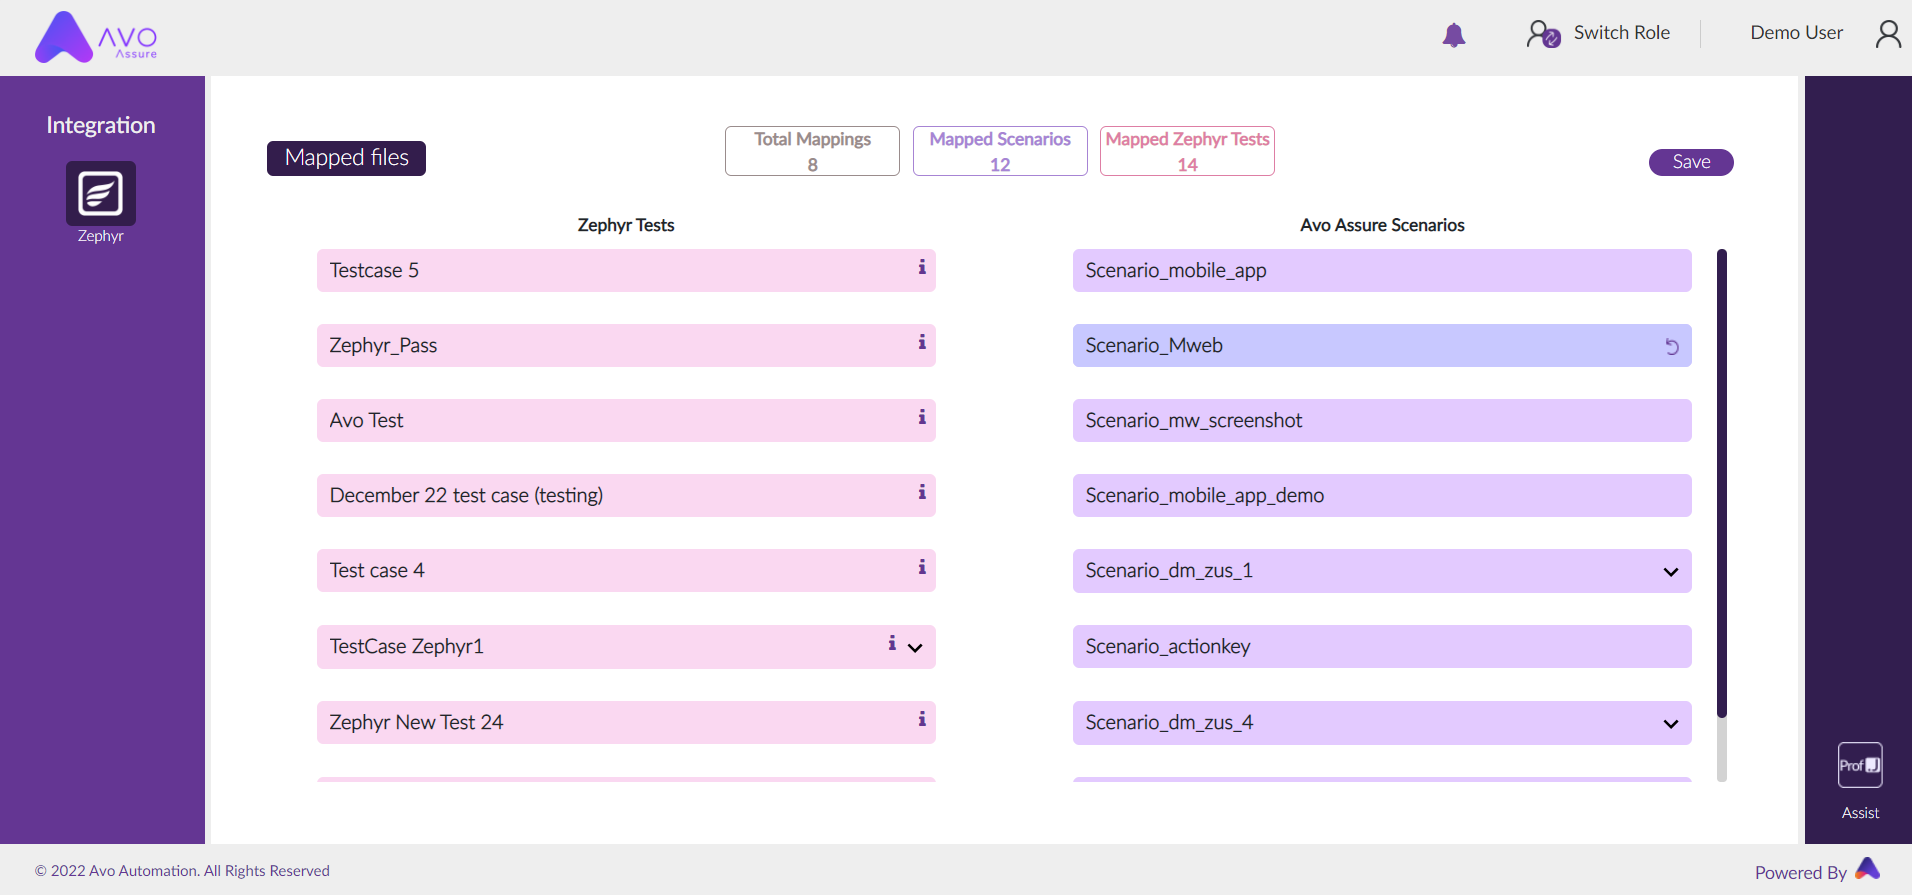This screenshot has width=1912, height=895.
Task: Undo mapping on Scenario_Mweb
Action: (1671, 347)
